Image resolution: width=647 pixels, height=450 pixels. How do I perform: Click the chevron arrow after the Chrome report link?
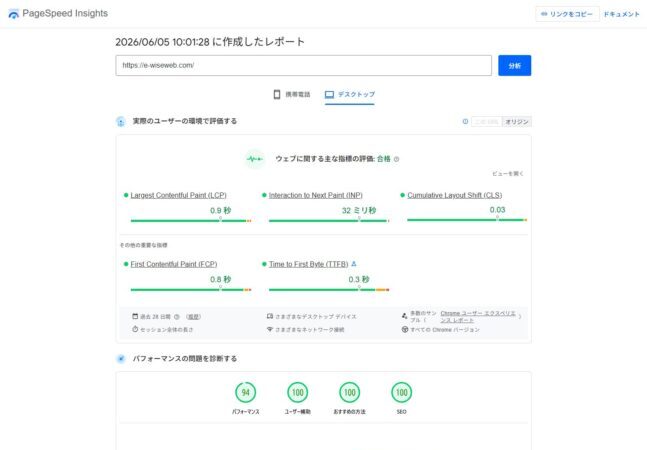pos(520,317)
